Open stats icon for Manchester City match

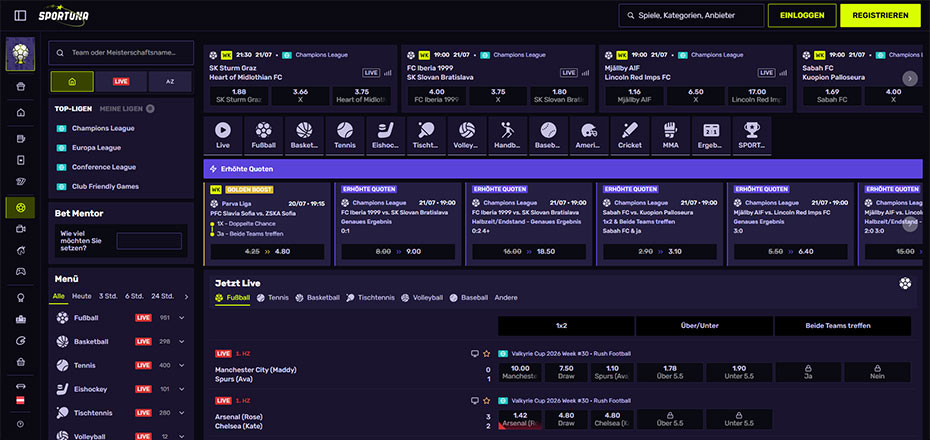coord(474,353)
